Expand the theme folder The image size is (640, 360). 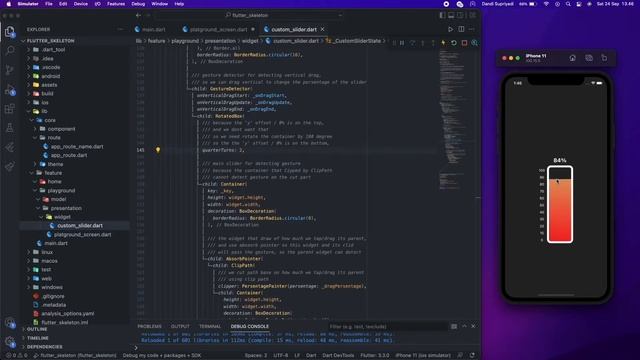(55, 164)
